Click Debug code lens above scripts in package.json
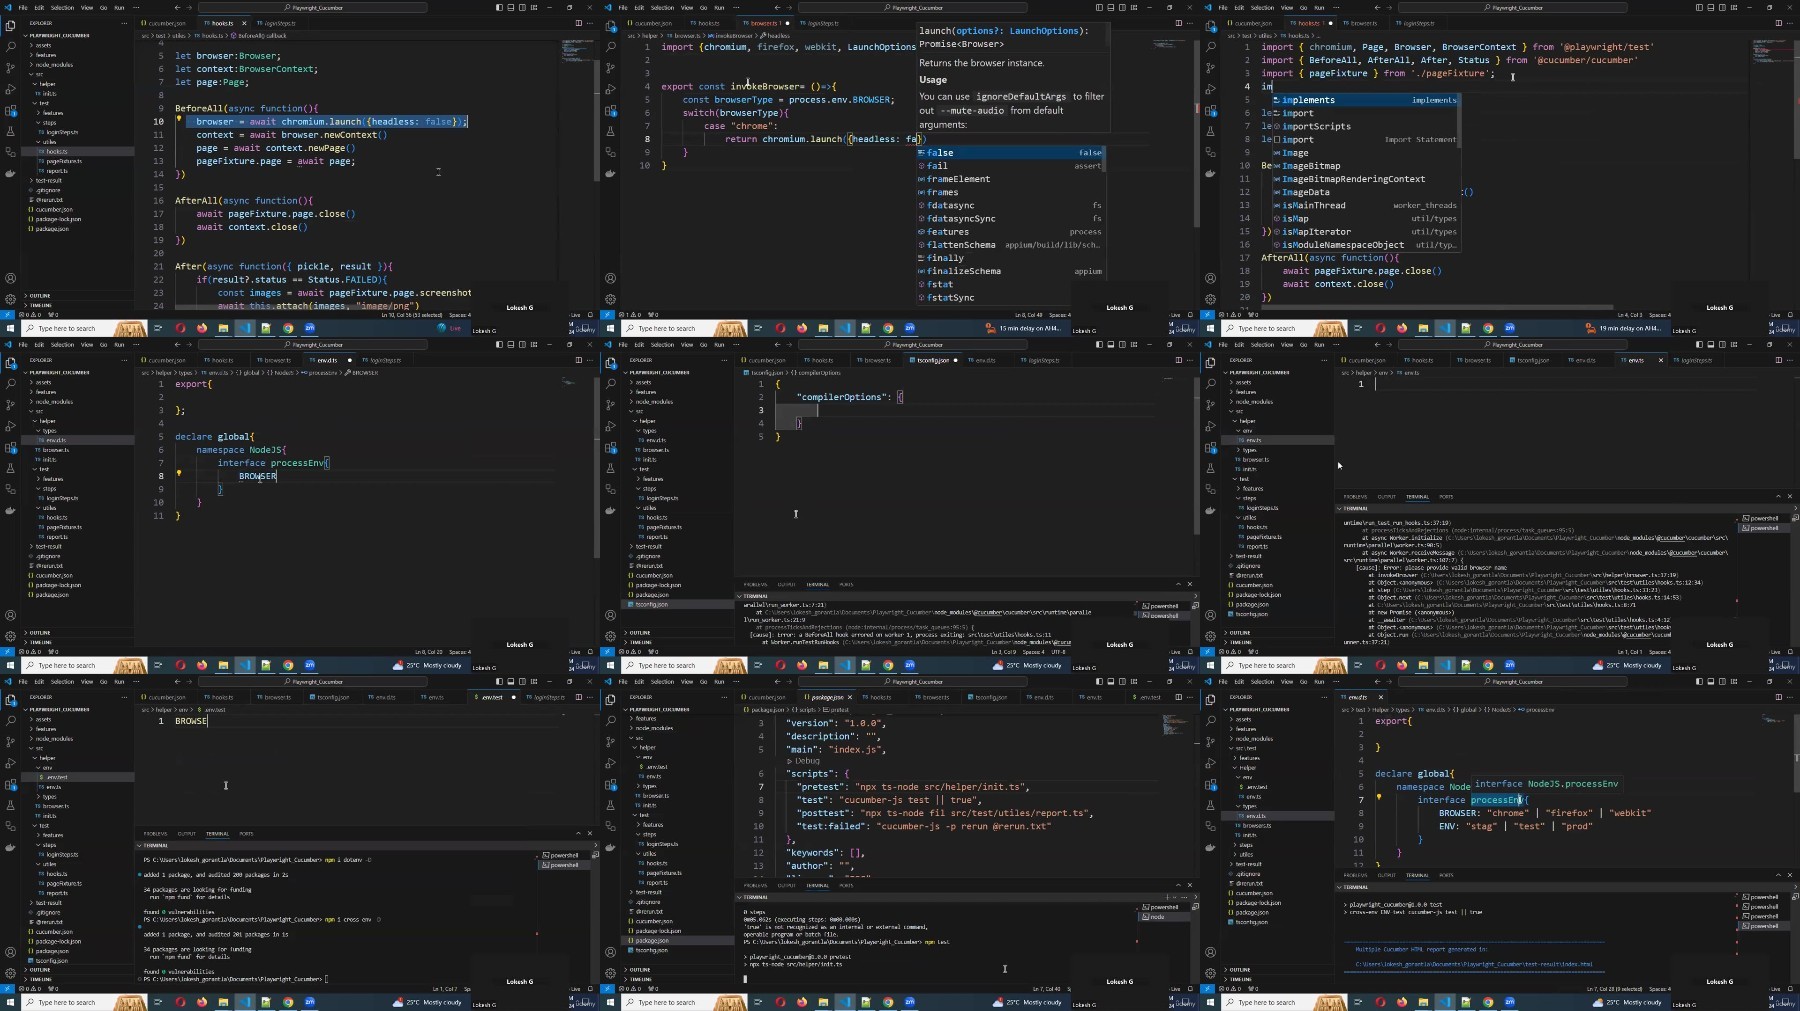Viewport: 1800px width, 1011px height. pos(806,761)
